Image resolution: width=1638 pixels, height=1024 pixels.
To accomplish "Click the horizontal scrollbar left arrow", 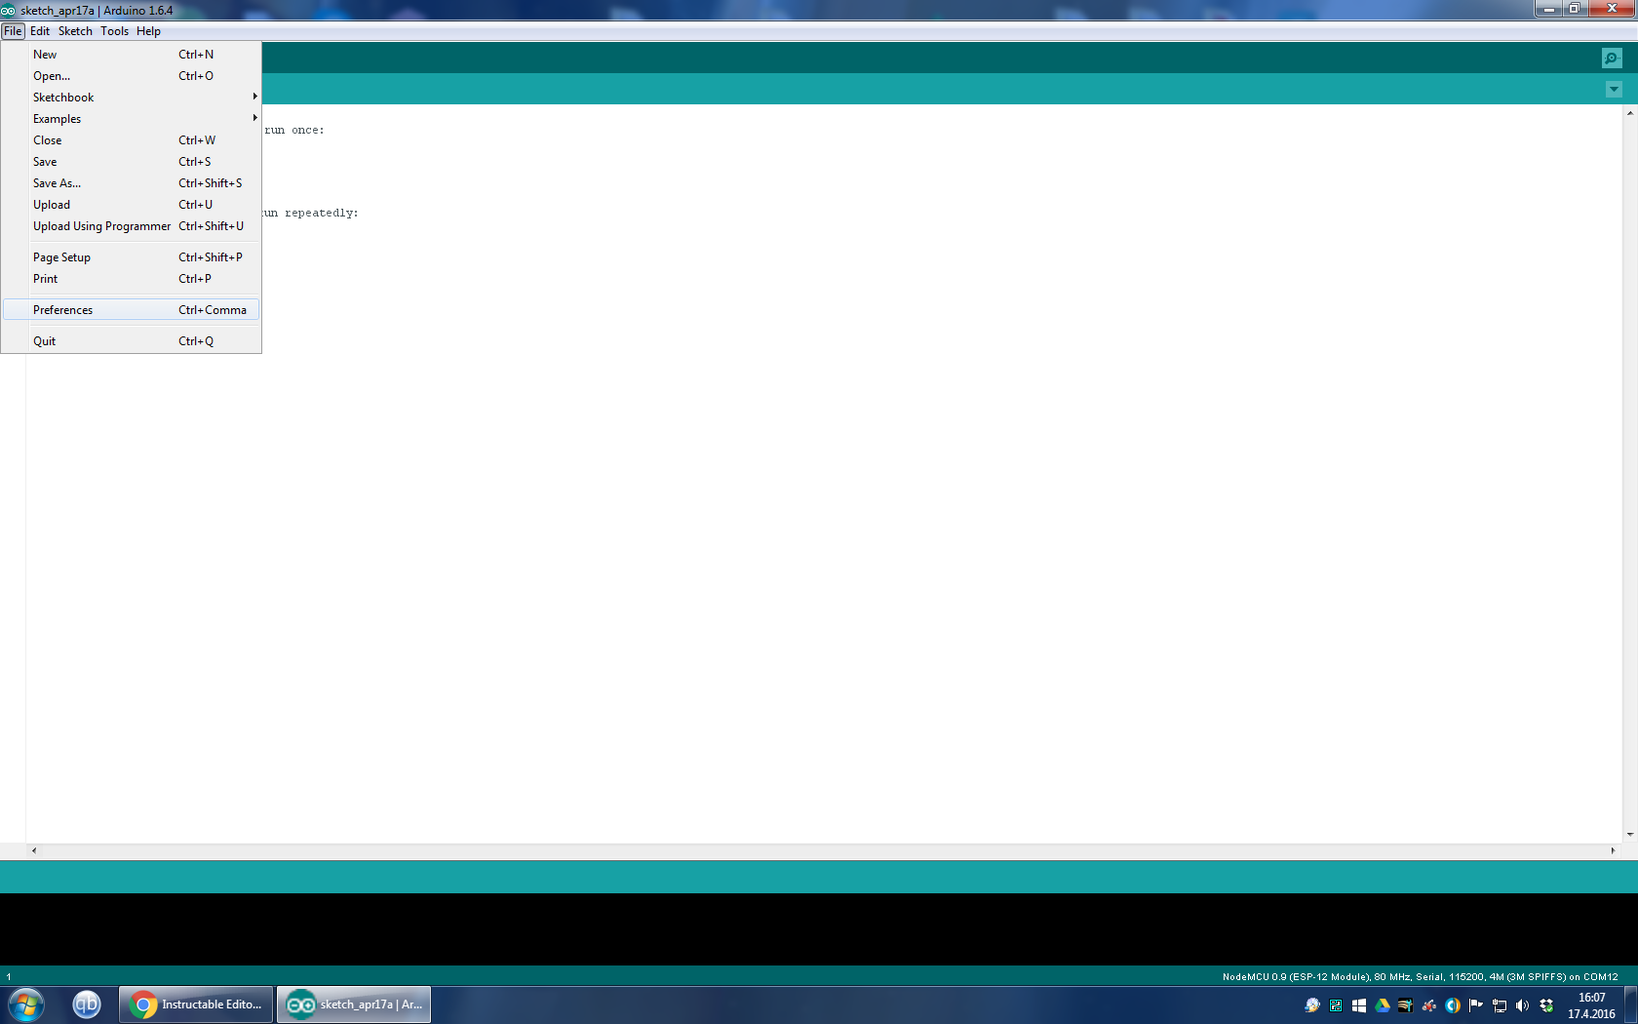I will click(34, 850).
